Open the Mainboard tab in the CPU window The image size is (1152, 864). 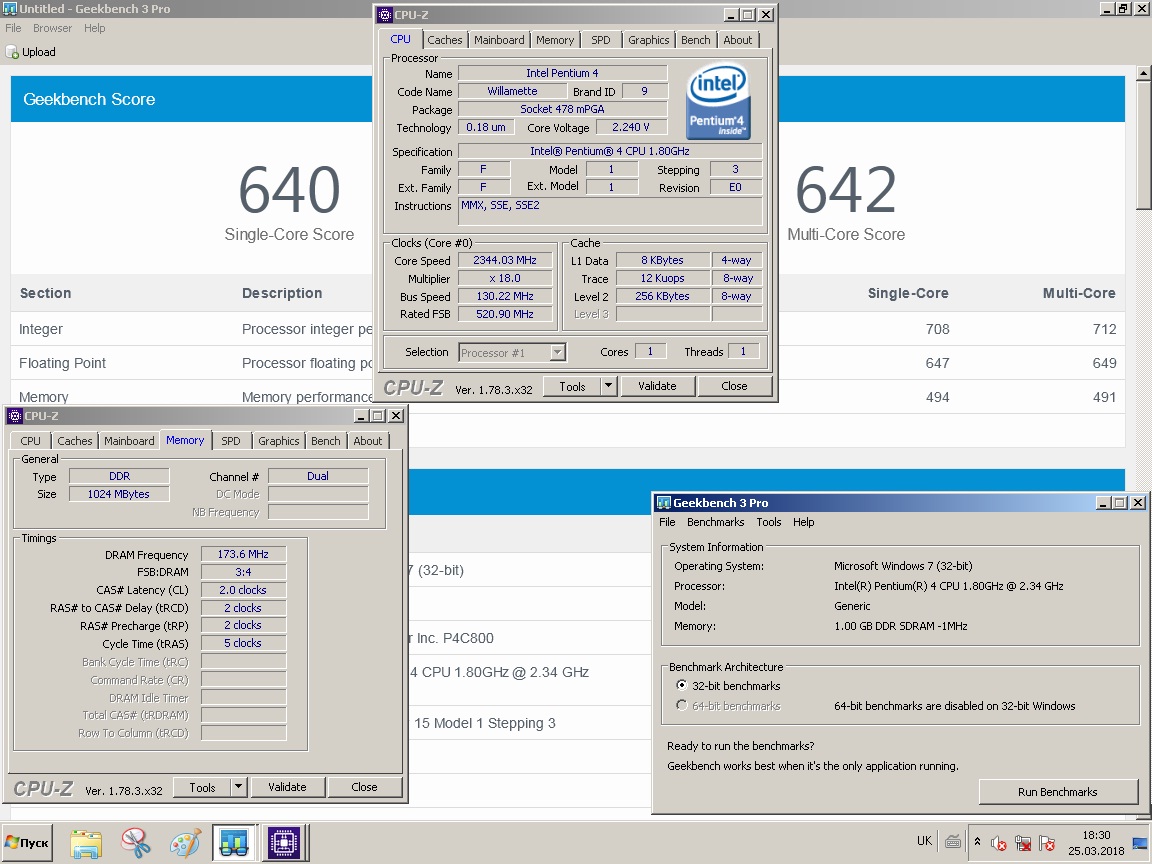click(x=499, y=40)
